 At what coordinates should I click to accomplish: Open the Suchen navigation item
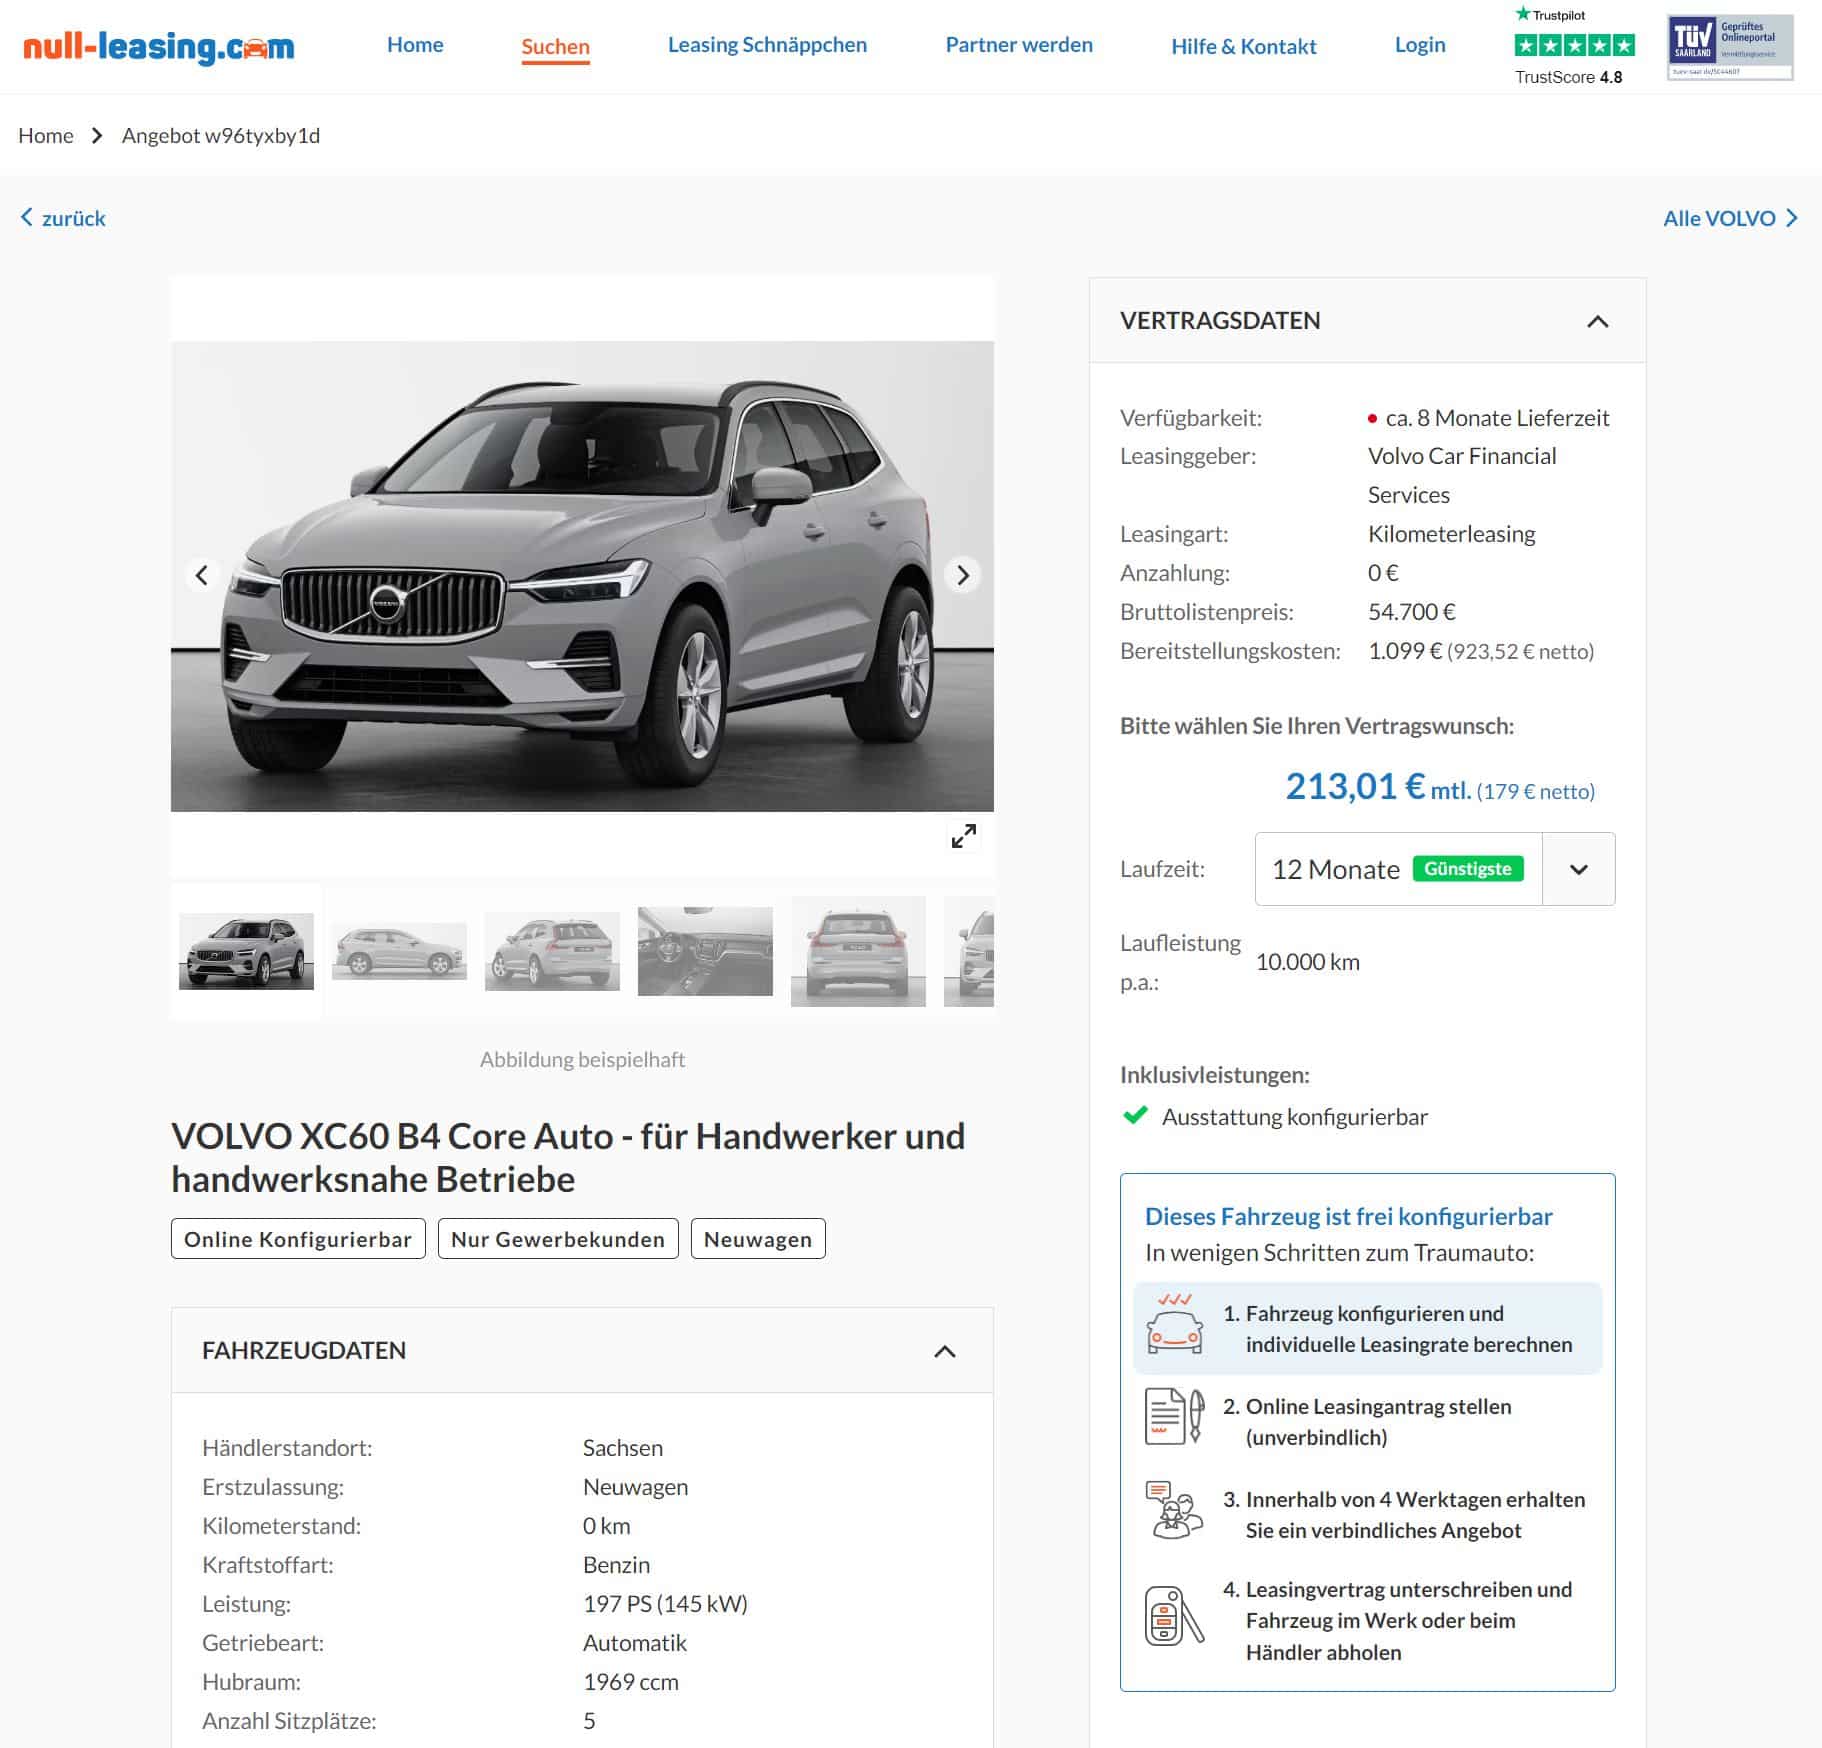click(555, 46)
